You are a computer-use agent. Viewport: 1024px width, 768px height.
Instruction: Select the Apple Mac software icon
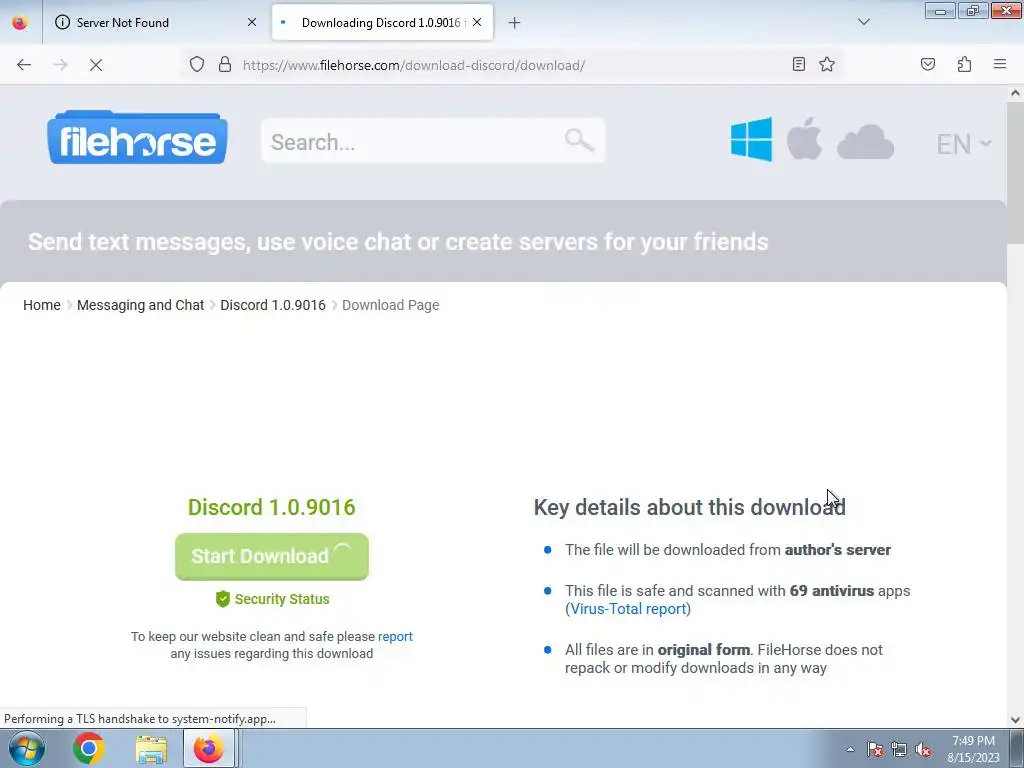(x=804, y=138)
